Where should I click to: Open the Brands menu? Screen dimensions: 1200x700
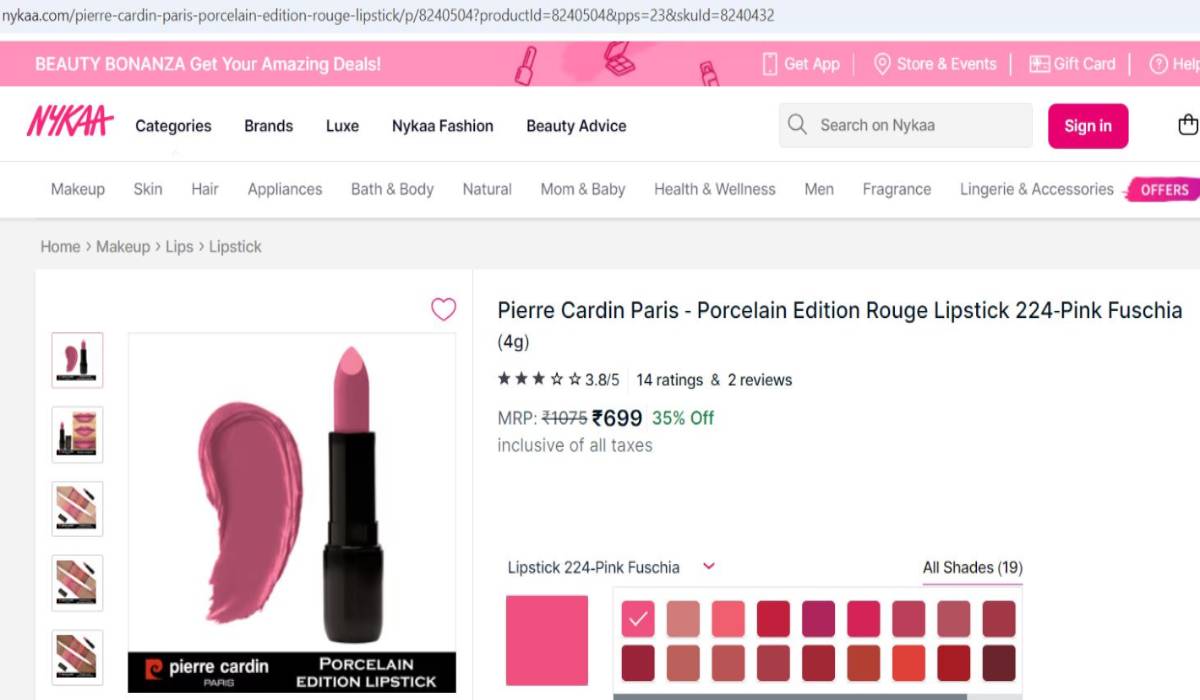268,126
